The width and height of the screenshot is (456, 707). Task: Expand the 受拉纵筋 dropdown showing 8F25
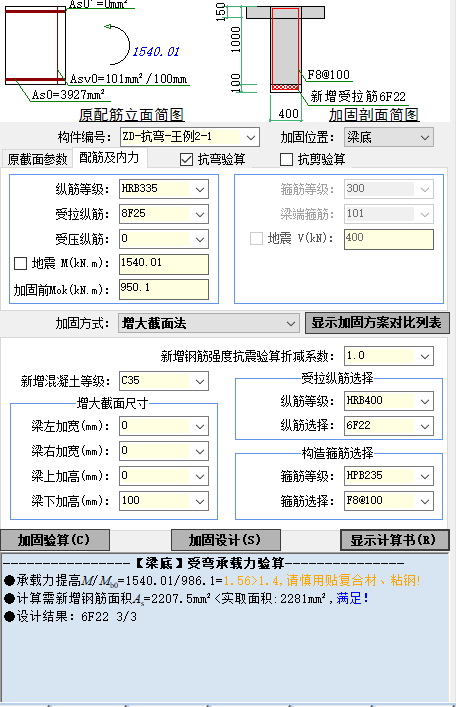click(164, 214)
